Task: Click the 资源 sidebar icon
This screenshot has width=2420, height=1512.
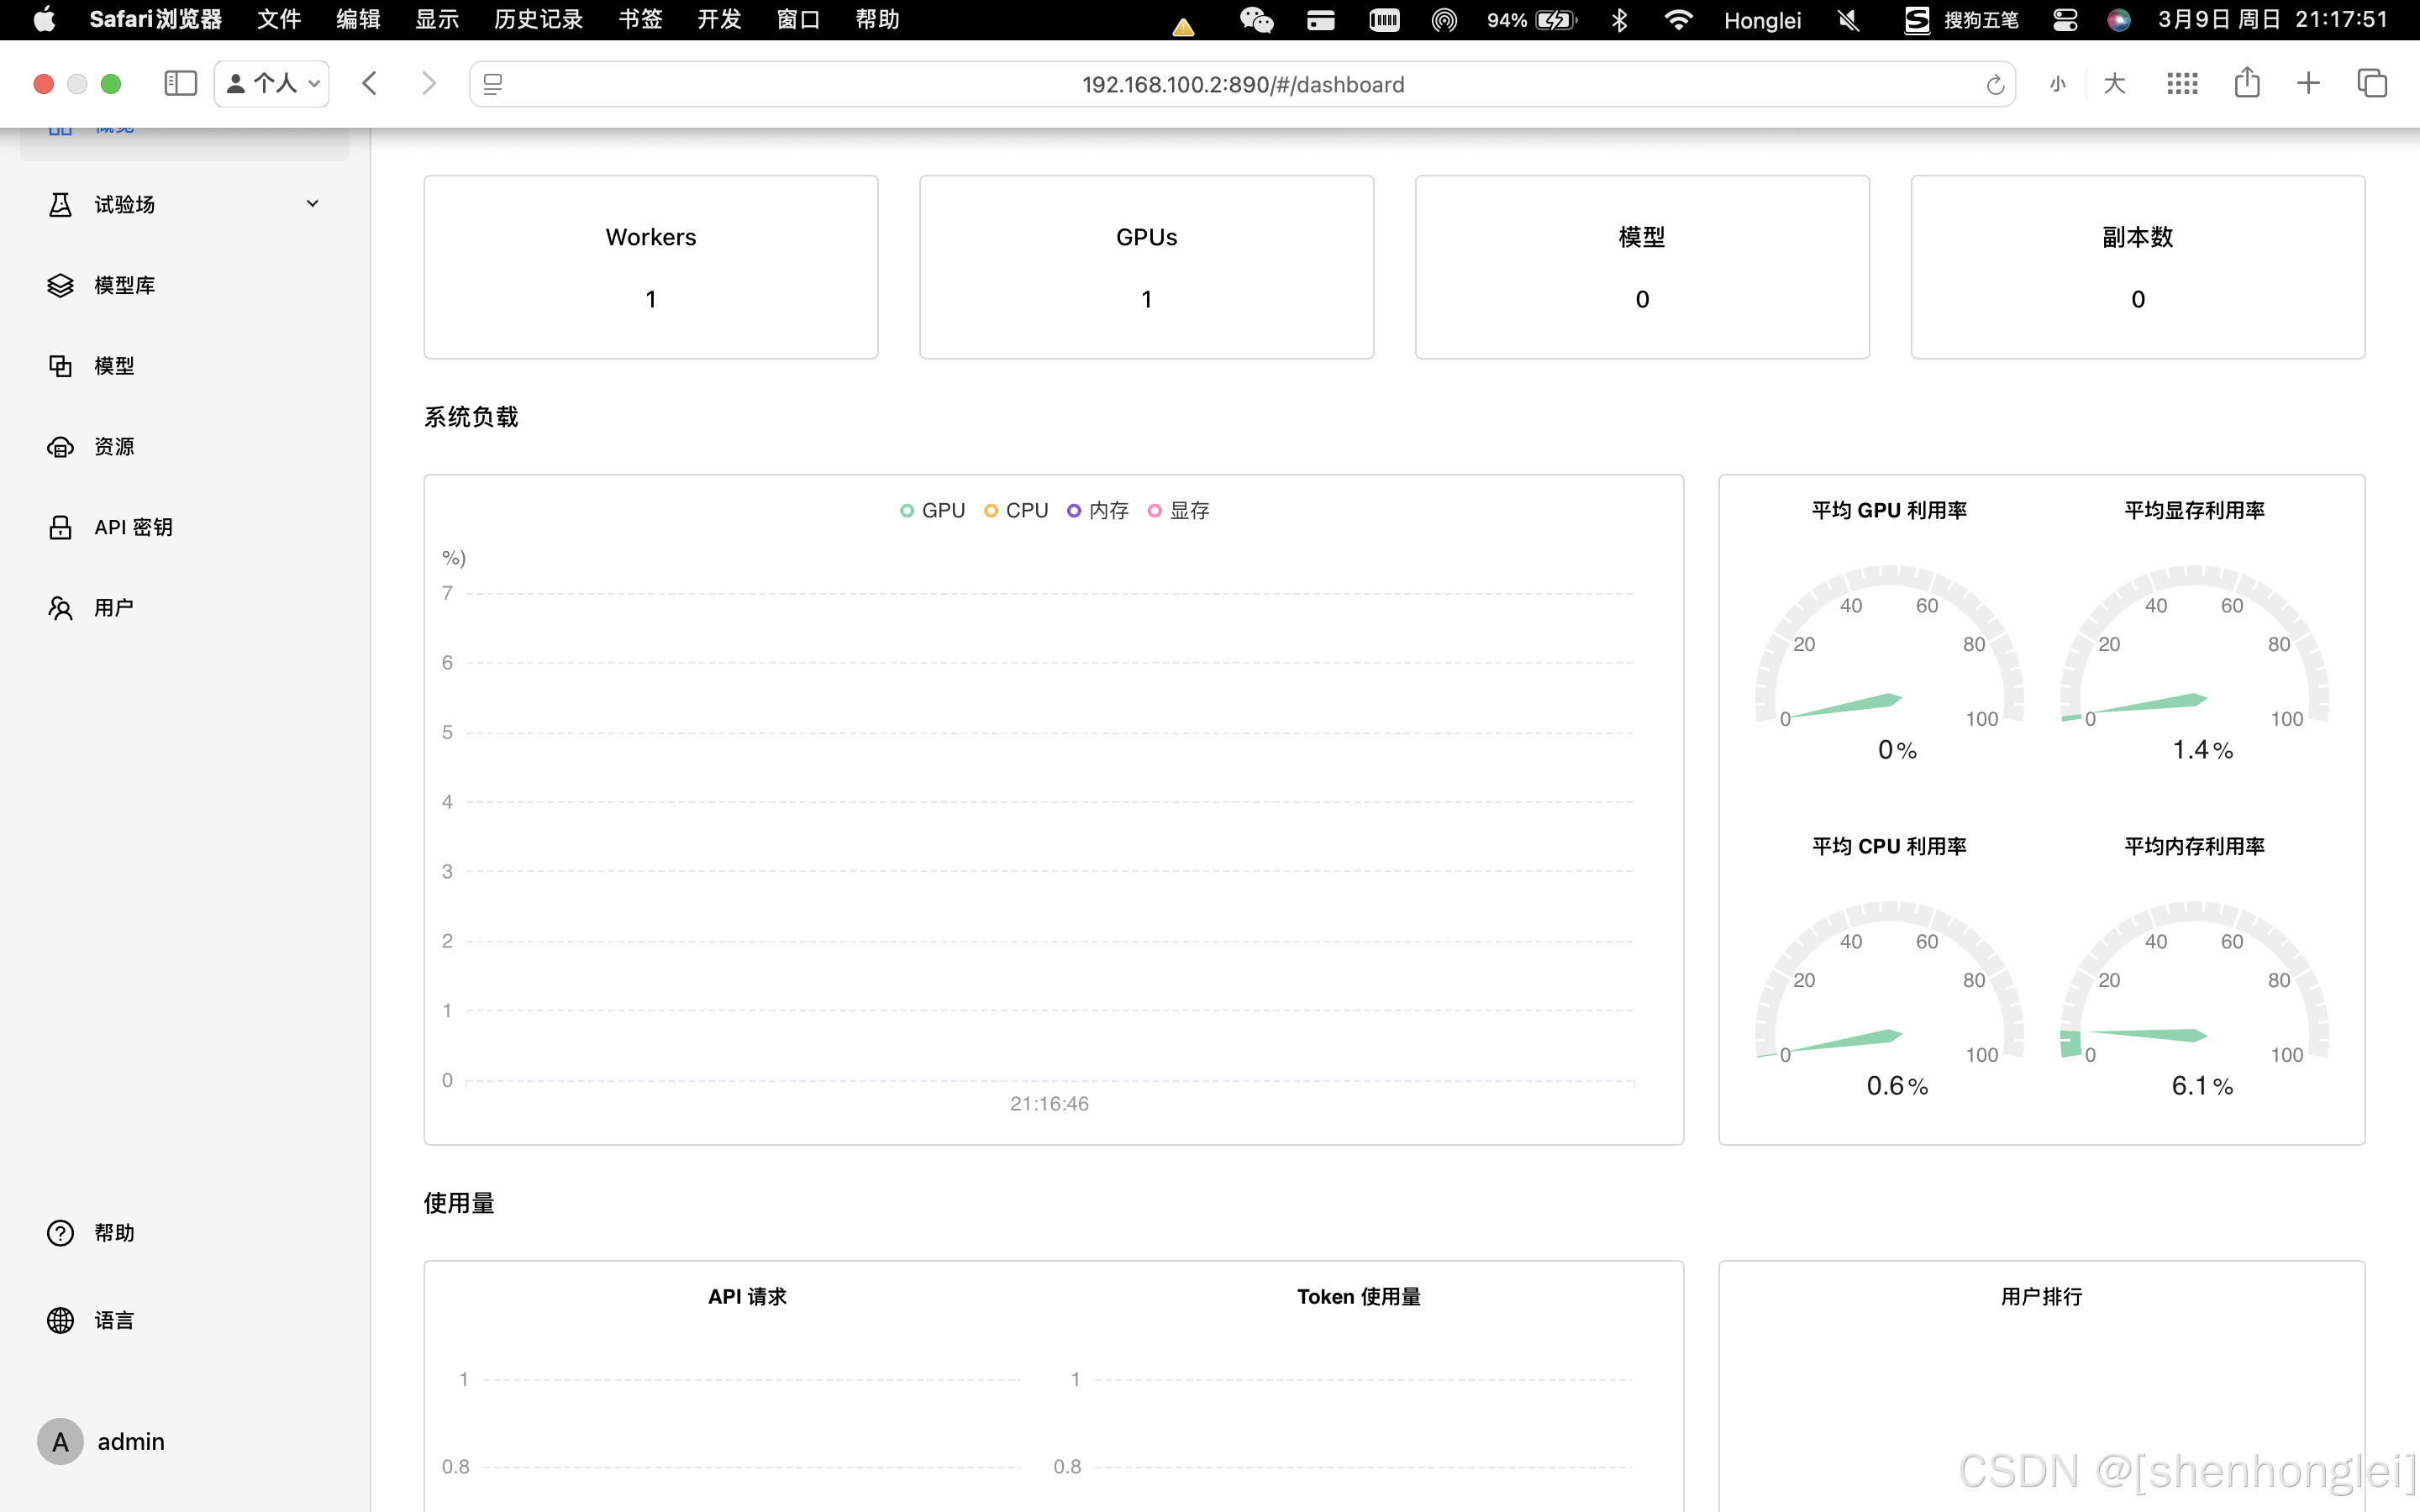Action: point(61,446)
